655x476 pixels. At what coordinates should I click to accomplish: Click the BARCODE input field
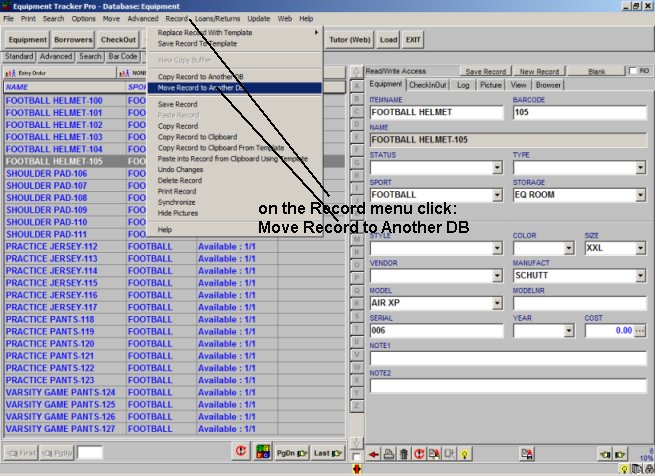tap(579, 113)
